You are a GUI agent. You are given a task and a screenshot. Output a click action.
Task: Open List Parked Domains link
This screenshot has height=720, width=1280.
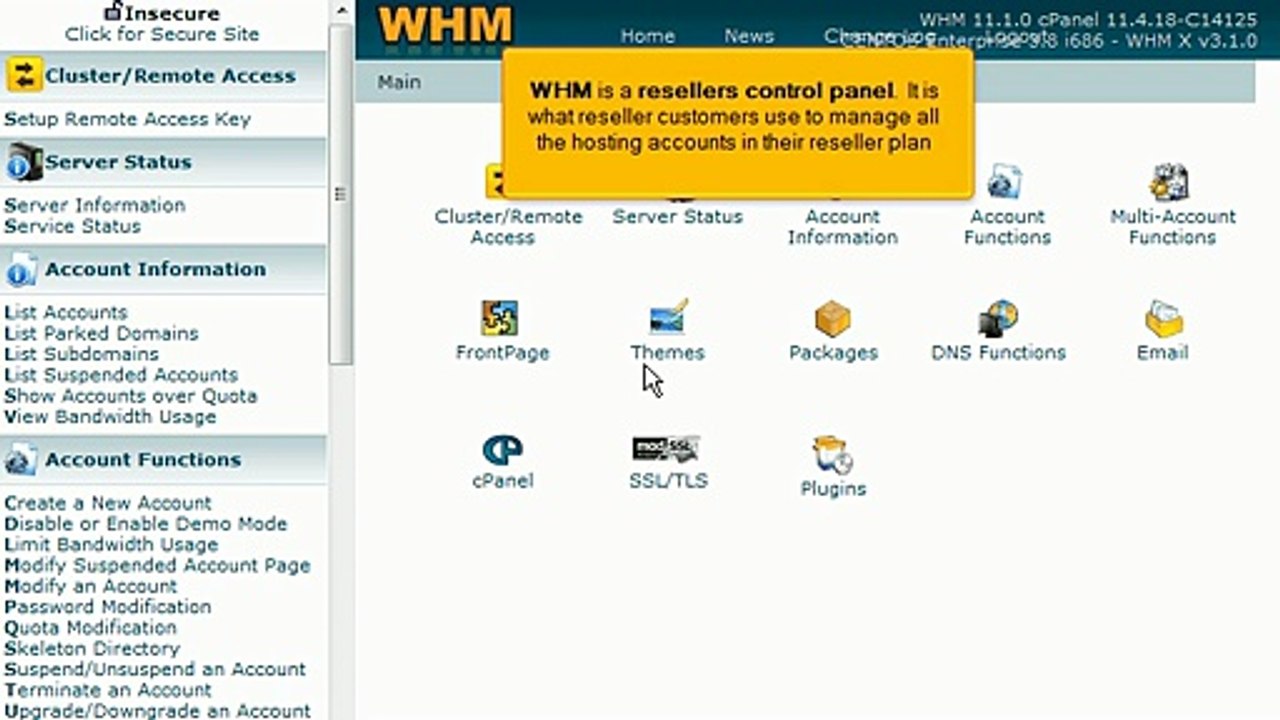(x=102, y=333)
